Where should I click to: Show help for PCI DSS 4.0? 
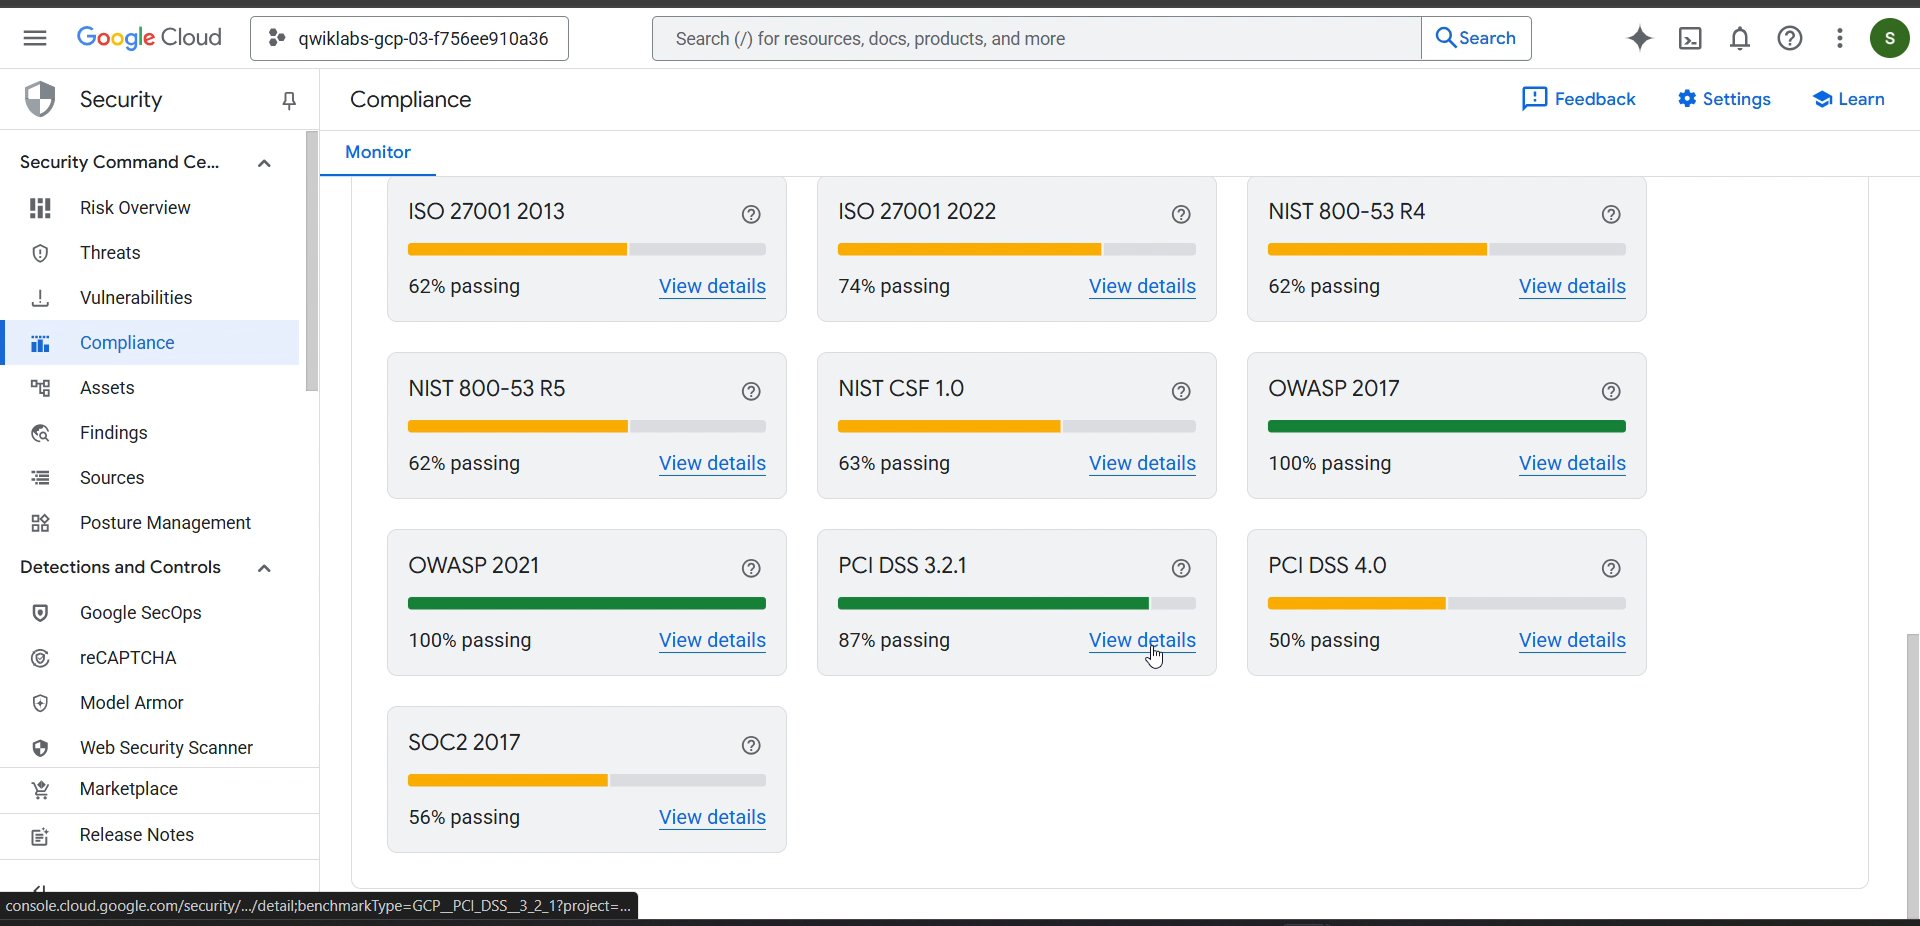pos(1611,568)
